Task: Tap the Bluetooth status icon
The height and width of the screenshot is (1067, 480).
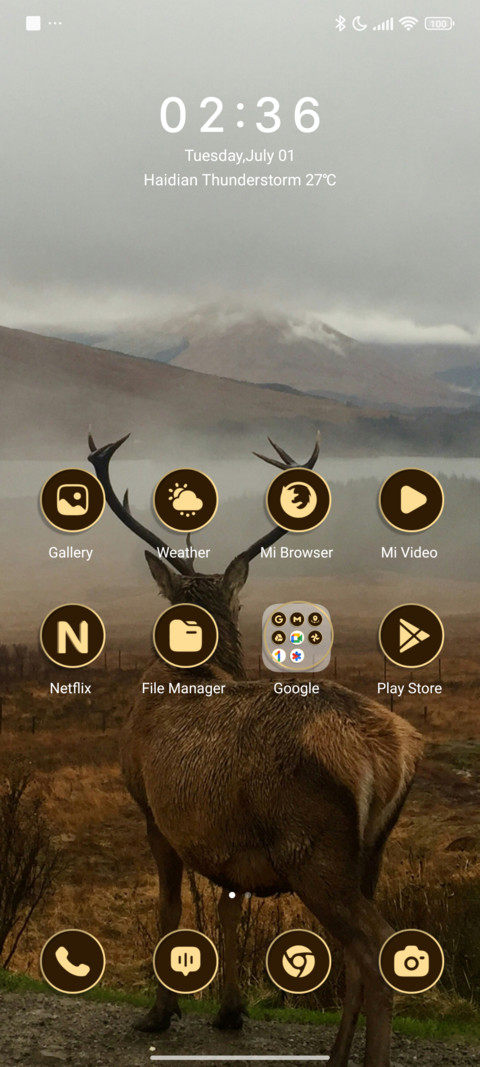Action: 340,24
